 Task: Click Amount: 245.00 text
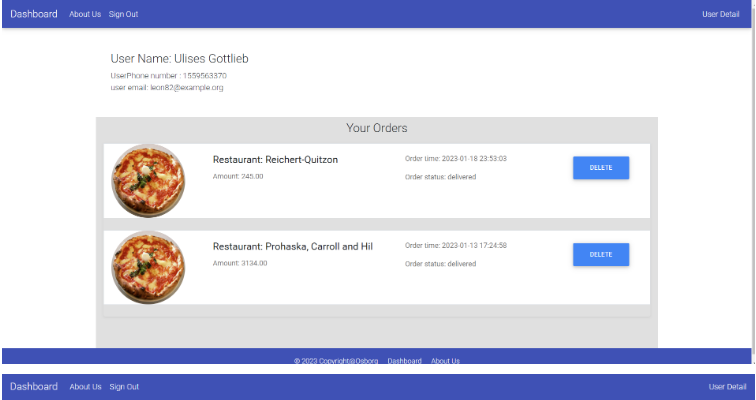pyautogui.click(x=238, y=176)
